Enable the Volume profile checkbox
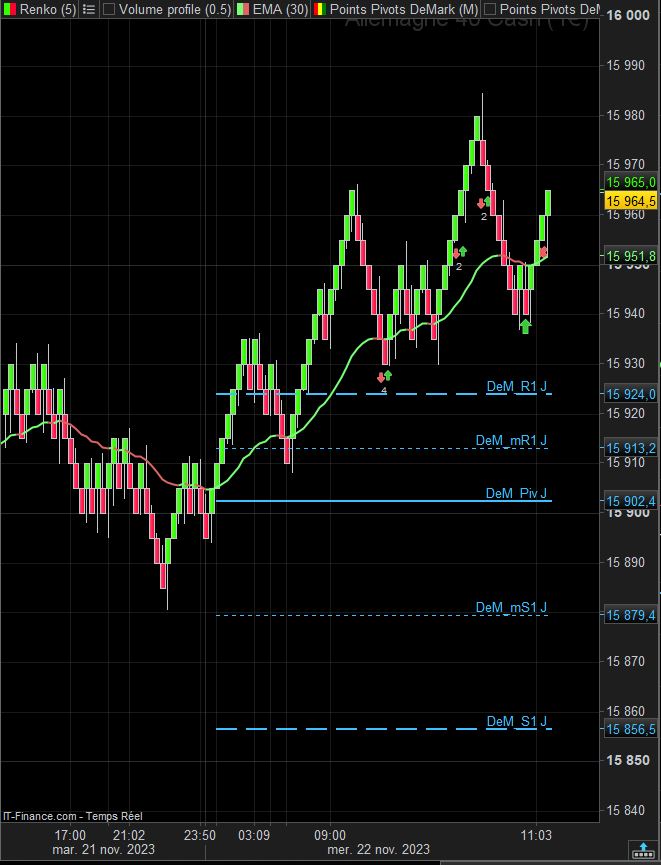This screenshot has width=661, height=865. [x=109, y=9]
